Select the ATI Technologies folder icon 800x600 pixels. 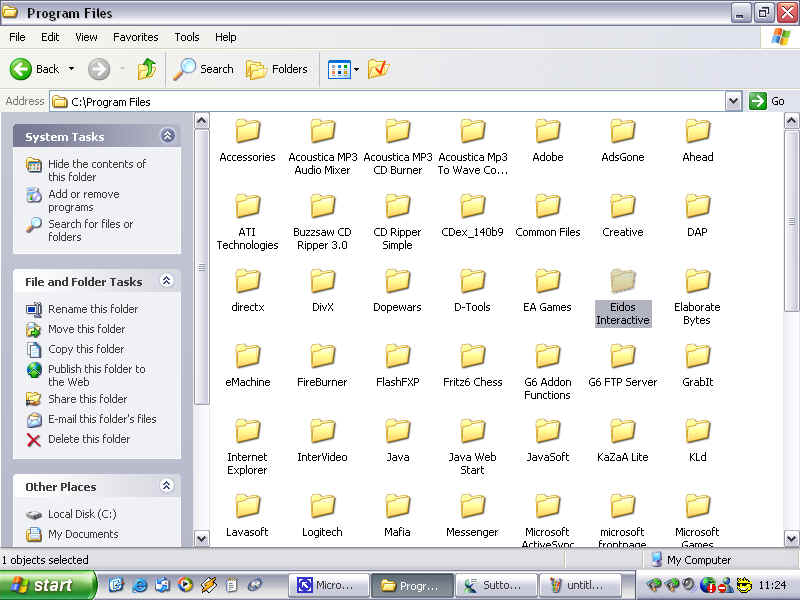pos(247,206)
